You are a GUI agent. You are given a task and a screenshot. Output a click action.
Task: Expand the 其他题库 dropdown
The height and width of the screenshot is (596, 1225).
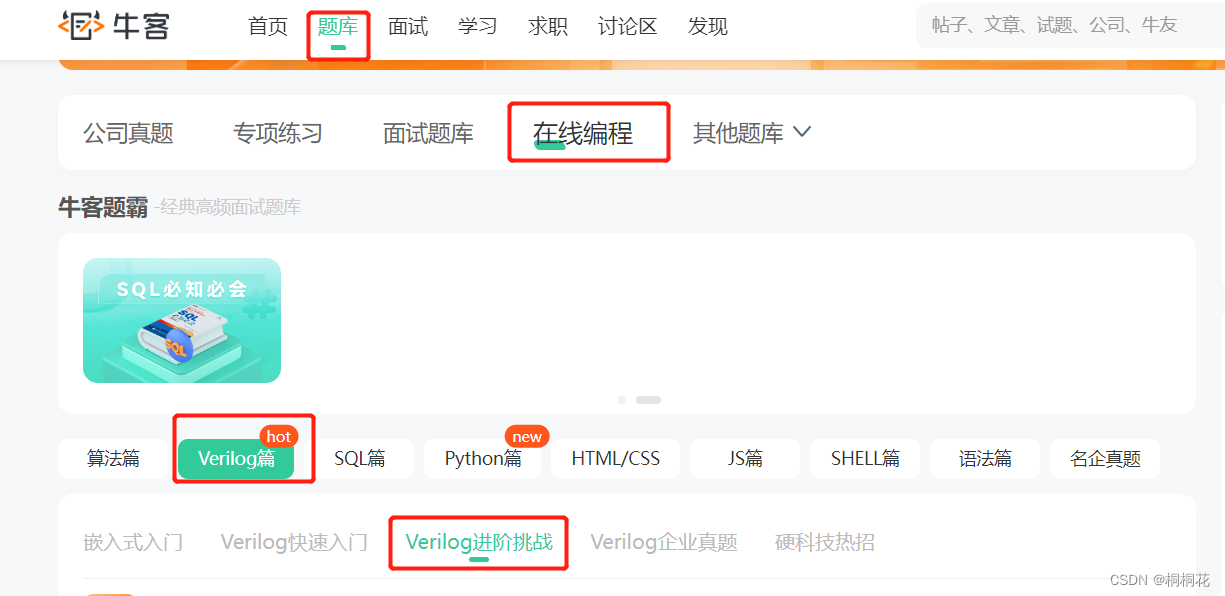pyautogui.click(x=752, y=133)
